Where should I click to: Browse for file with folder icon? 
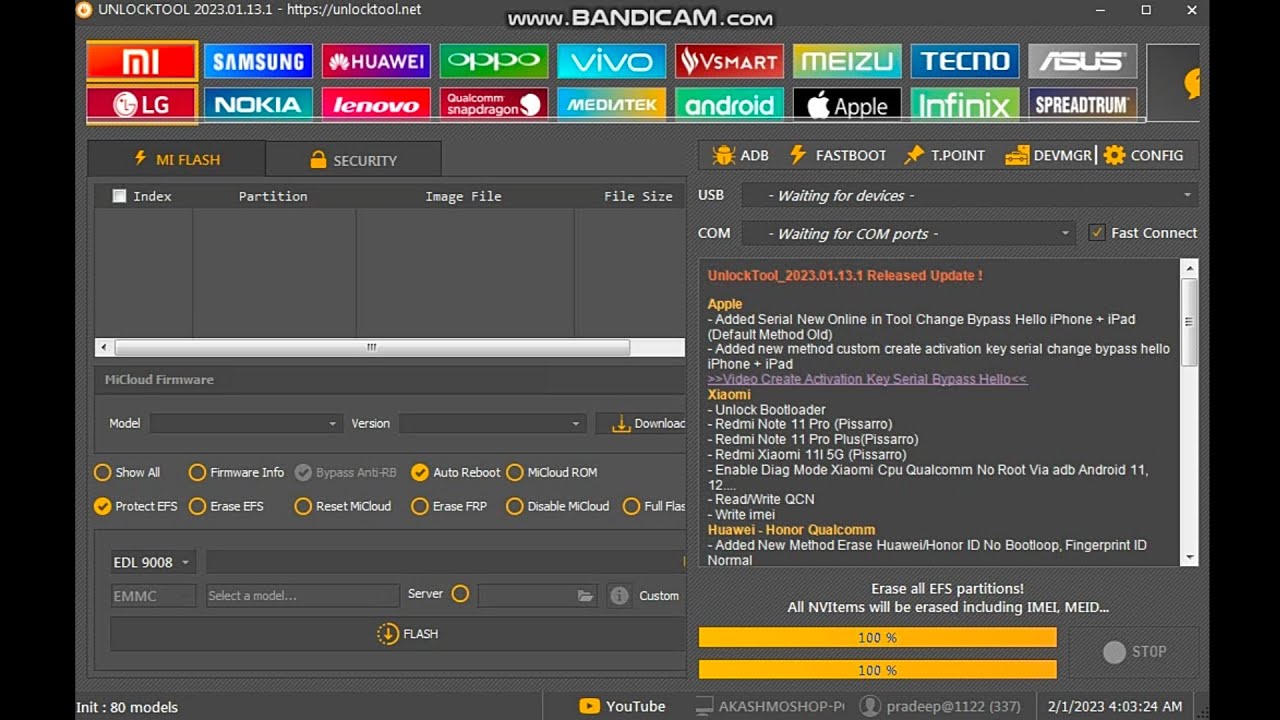coord(585,595)
